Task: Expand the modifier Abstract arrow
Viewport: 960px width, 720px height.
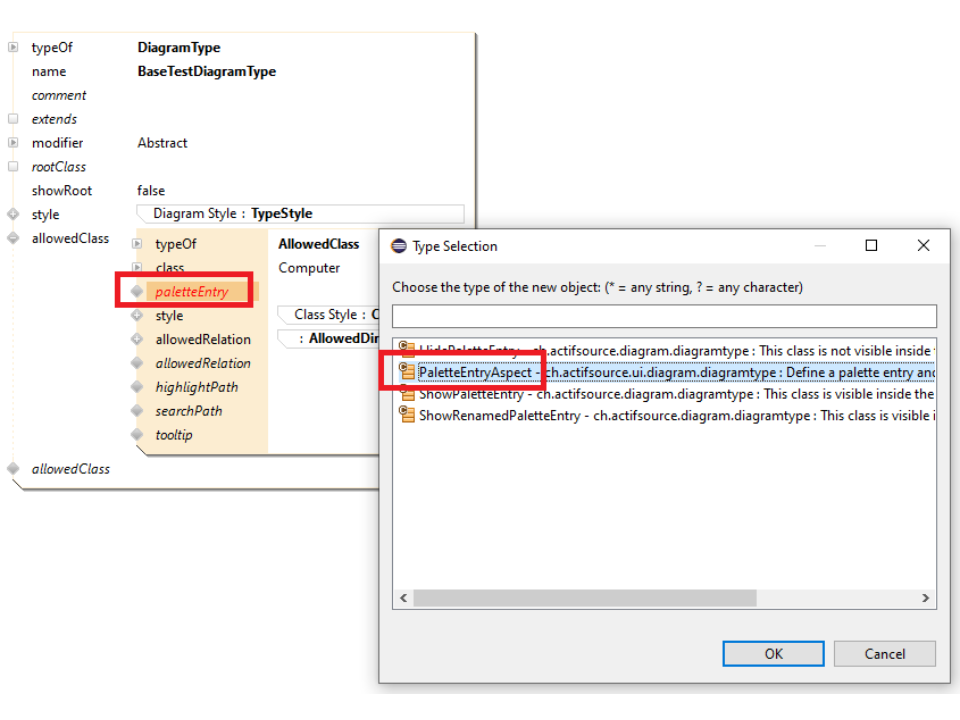Action: pyautogui.click(x=13, y=143)
